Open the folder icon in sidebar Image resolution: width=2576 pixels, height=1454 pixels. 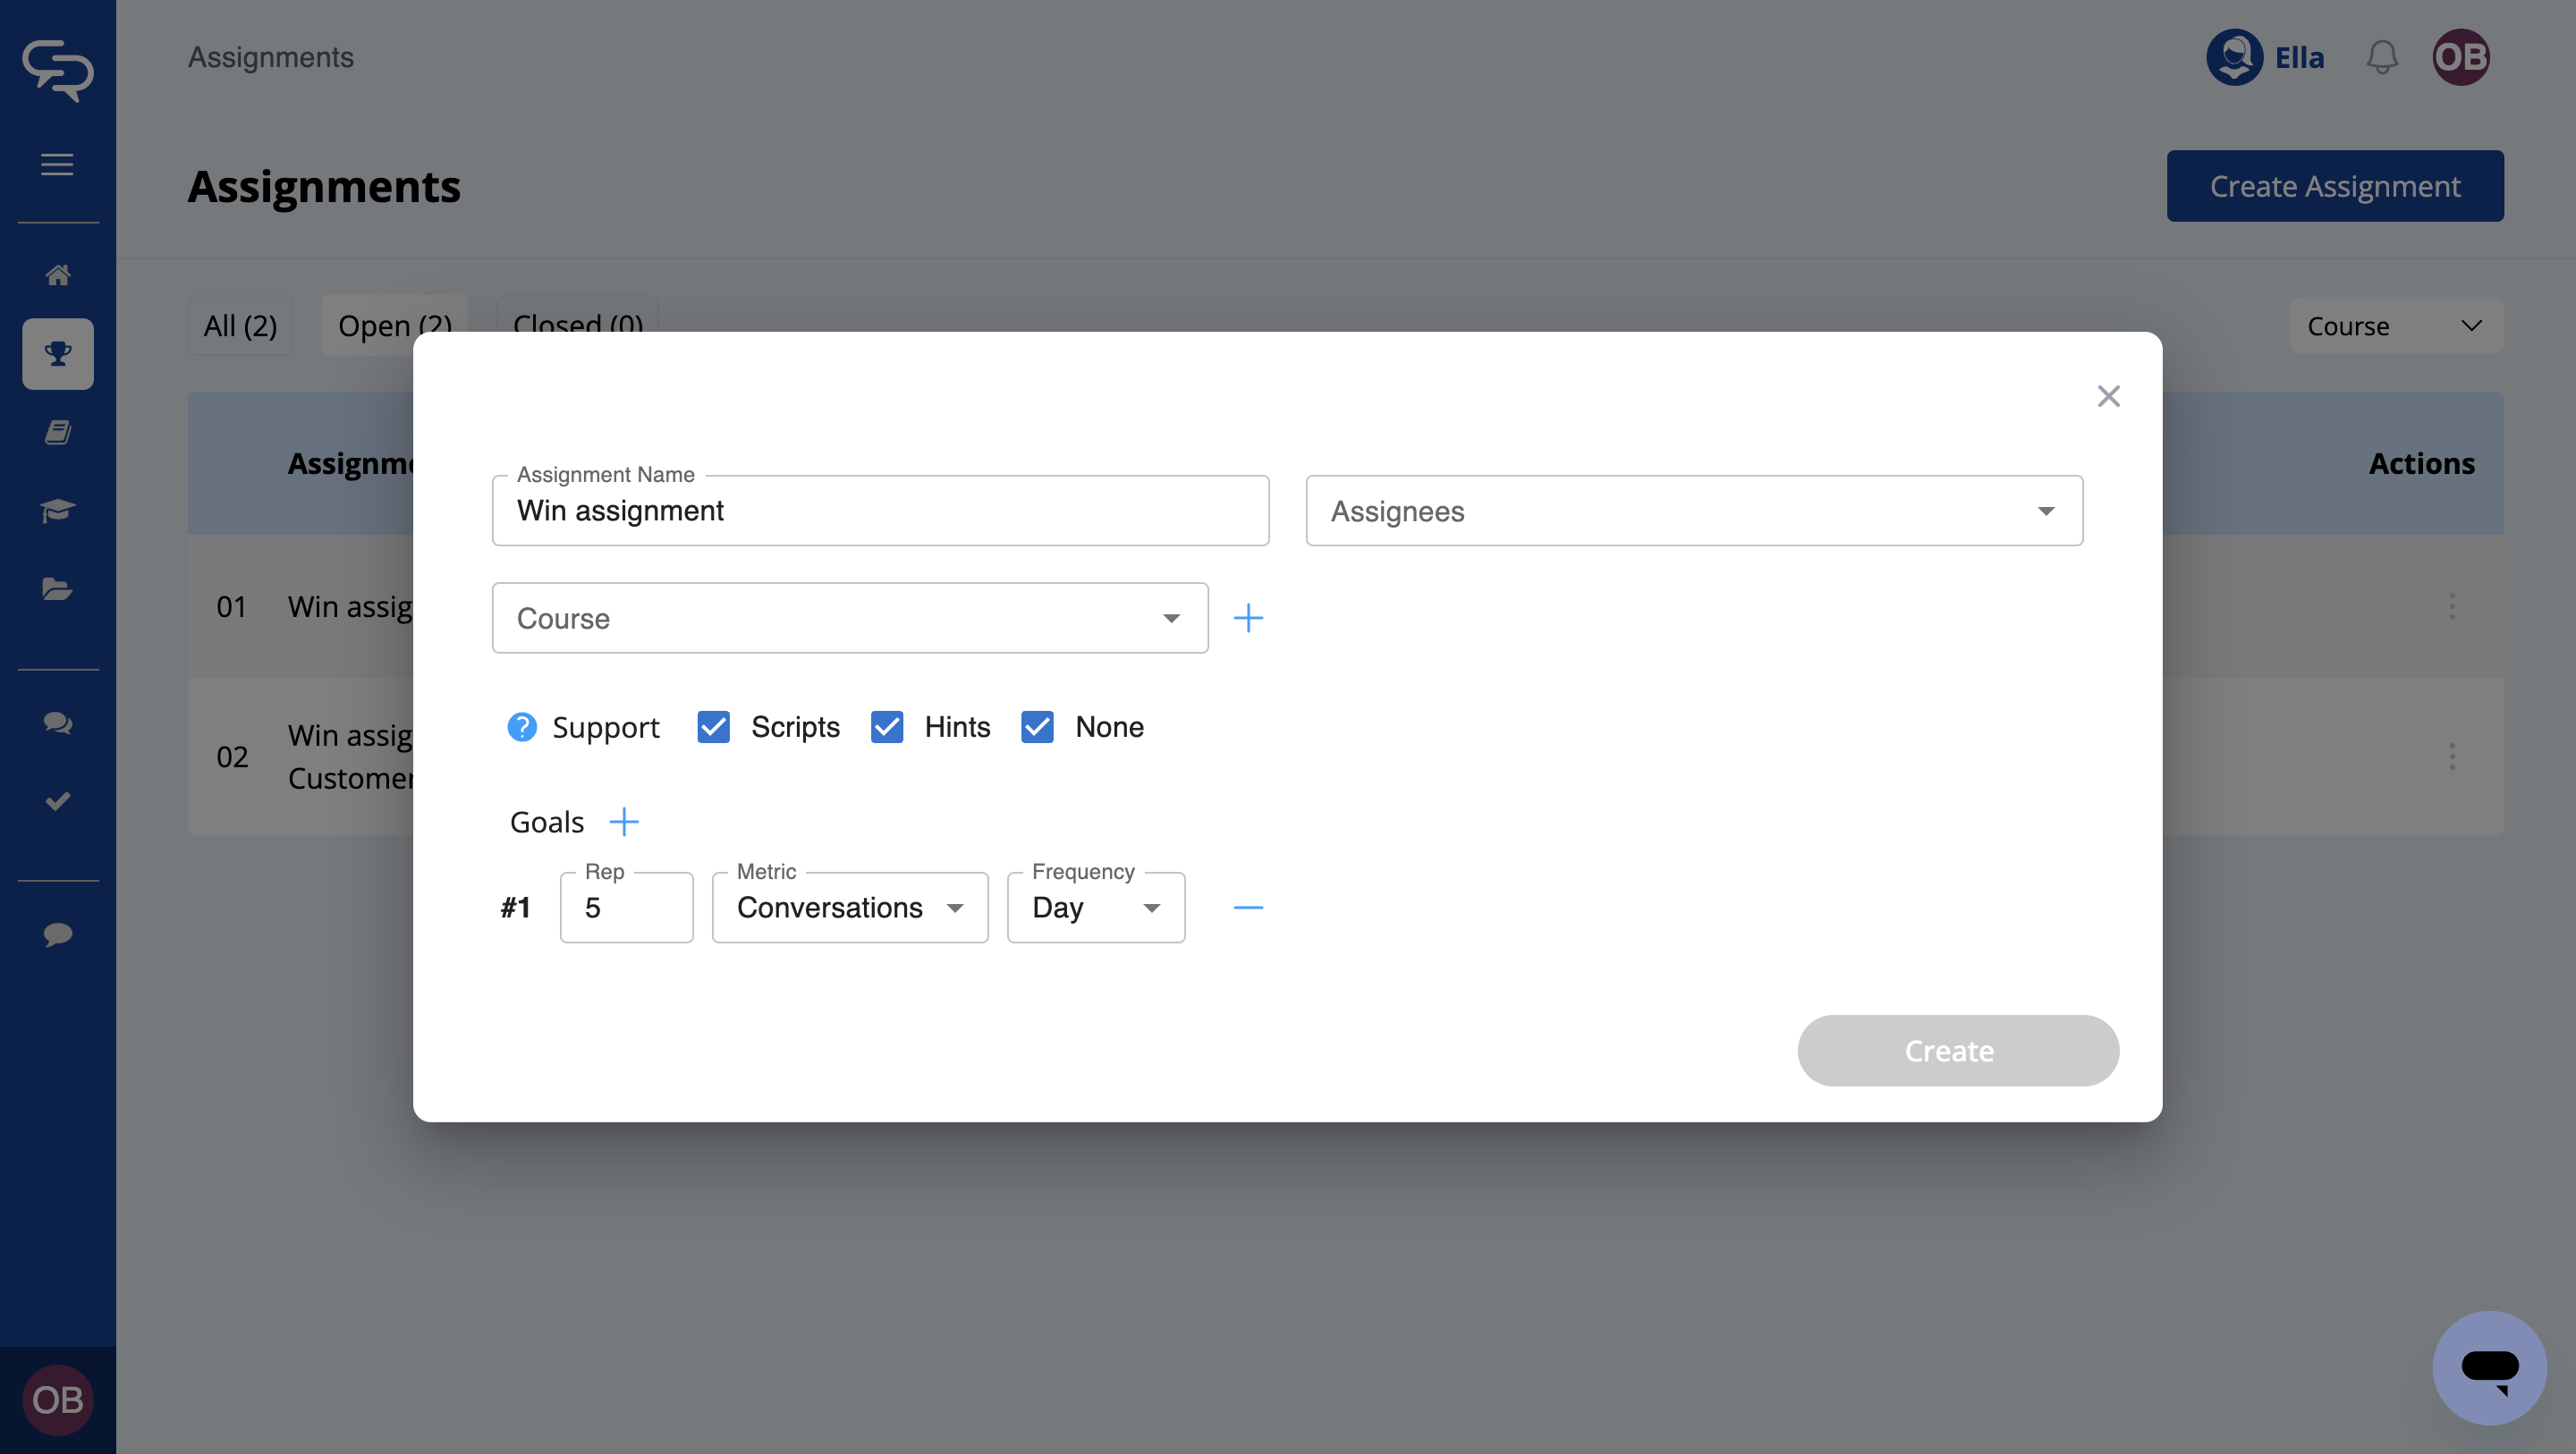click(58, 589)
